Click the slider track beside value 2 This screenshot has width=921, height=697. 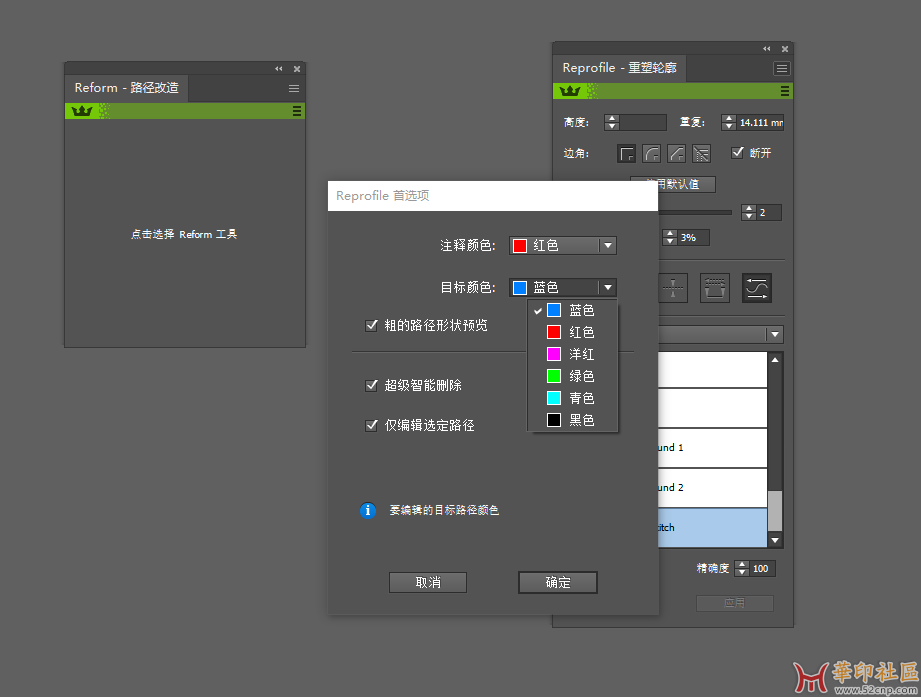pos(695,213)
